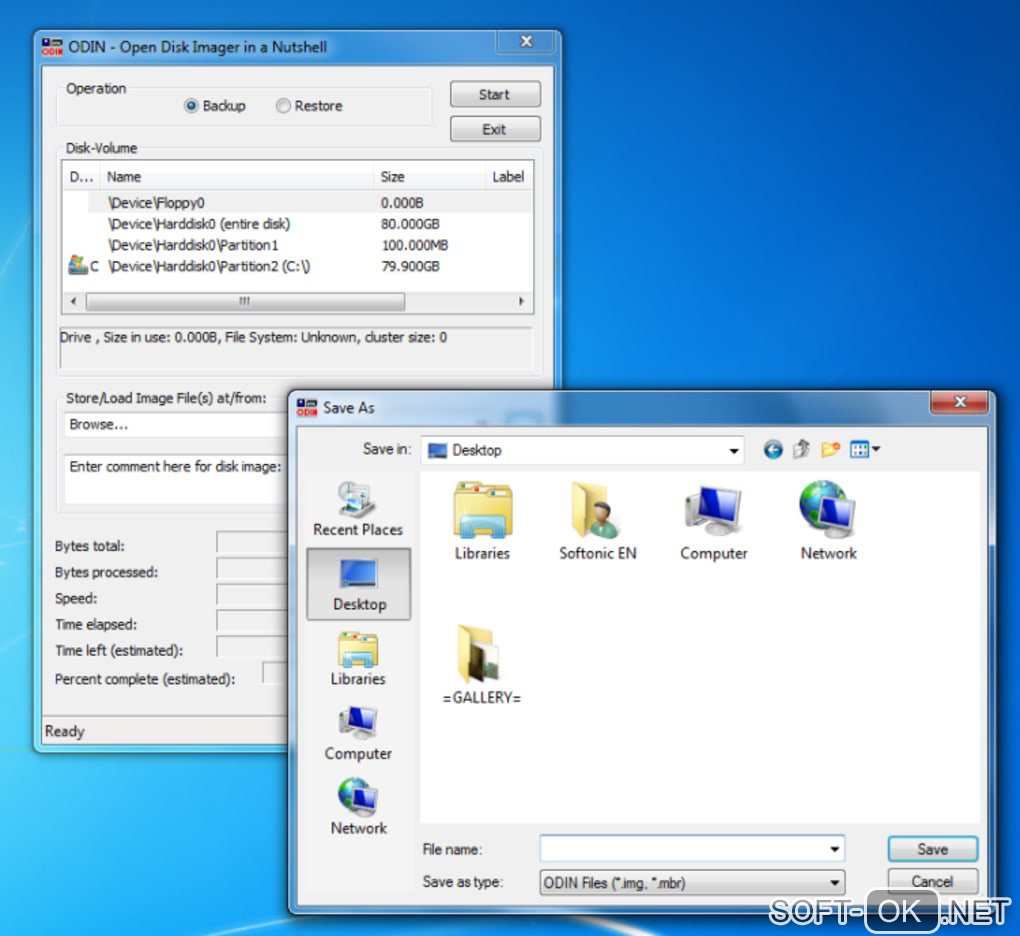Screen dimensions: 1020x936
Task: Click Save in the Save As dialog
Action: [x=932, y=849]
